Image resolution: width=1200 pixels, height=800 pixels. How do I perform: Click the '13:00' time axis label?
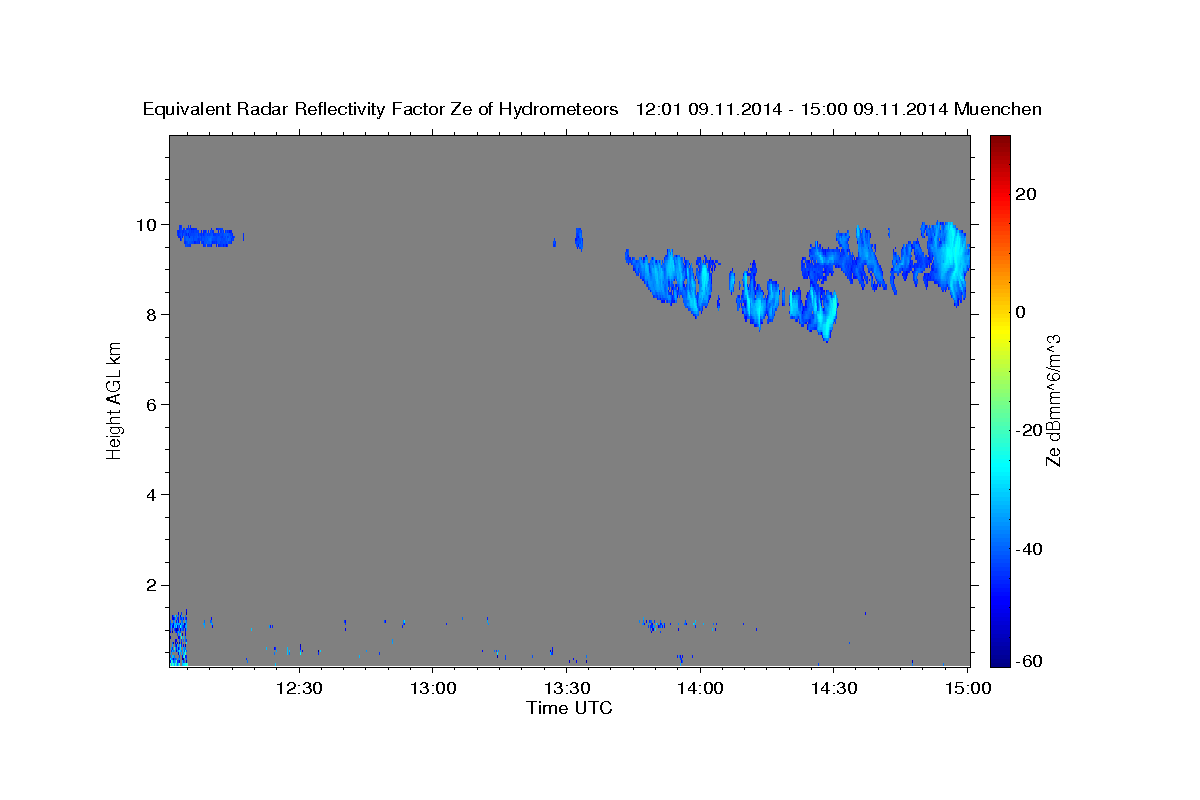432,688
